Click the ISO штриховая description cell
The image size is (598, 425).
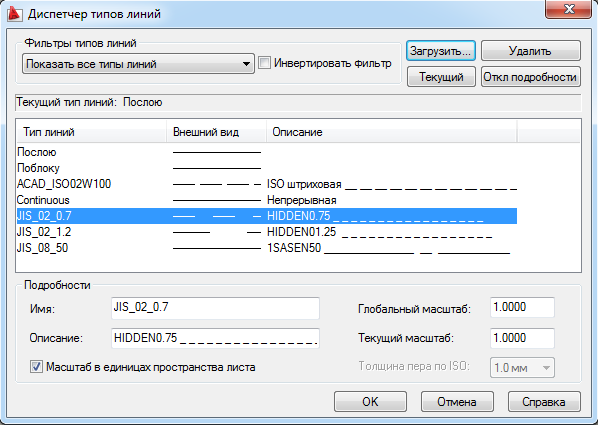coord(392,184)
